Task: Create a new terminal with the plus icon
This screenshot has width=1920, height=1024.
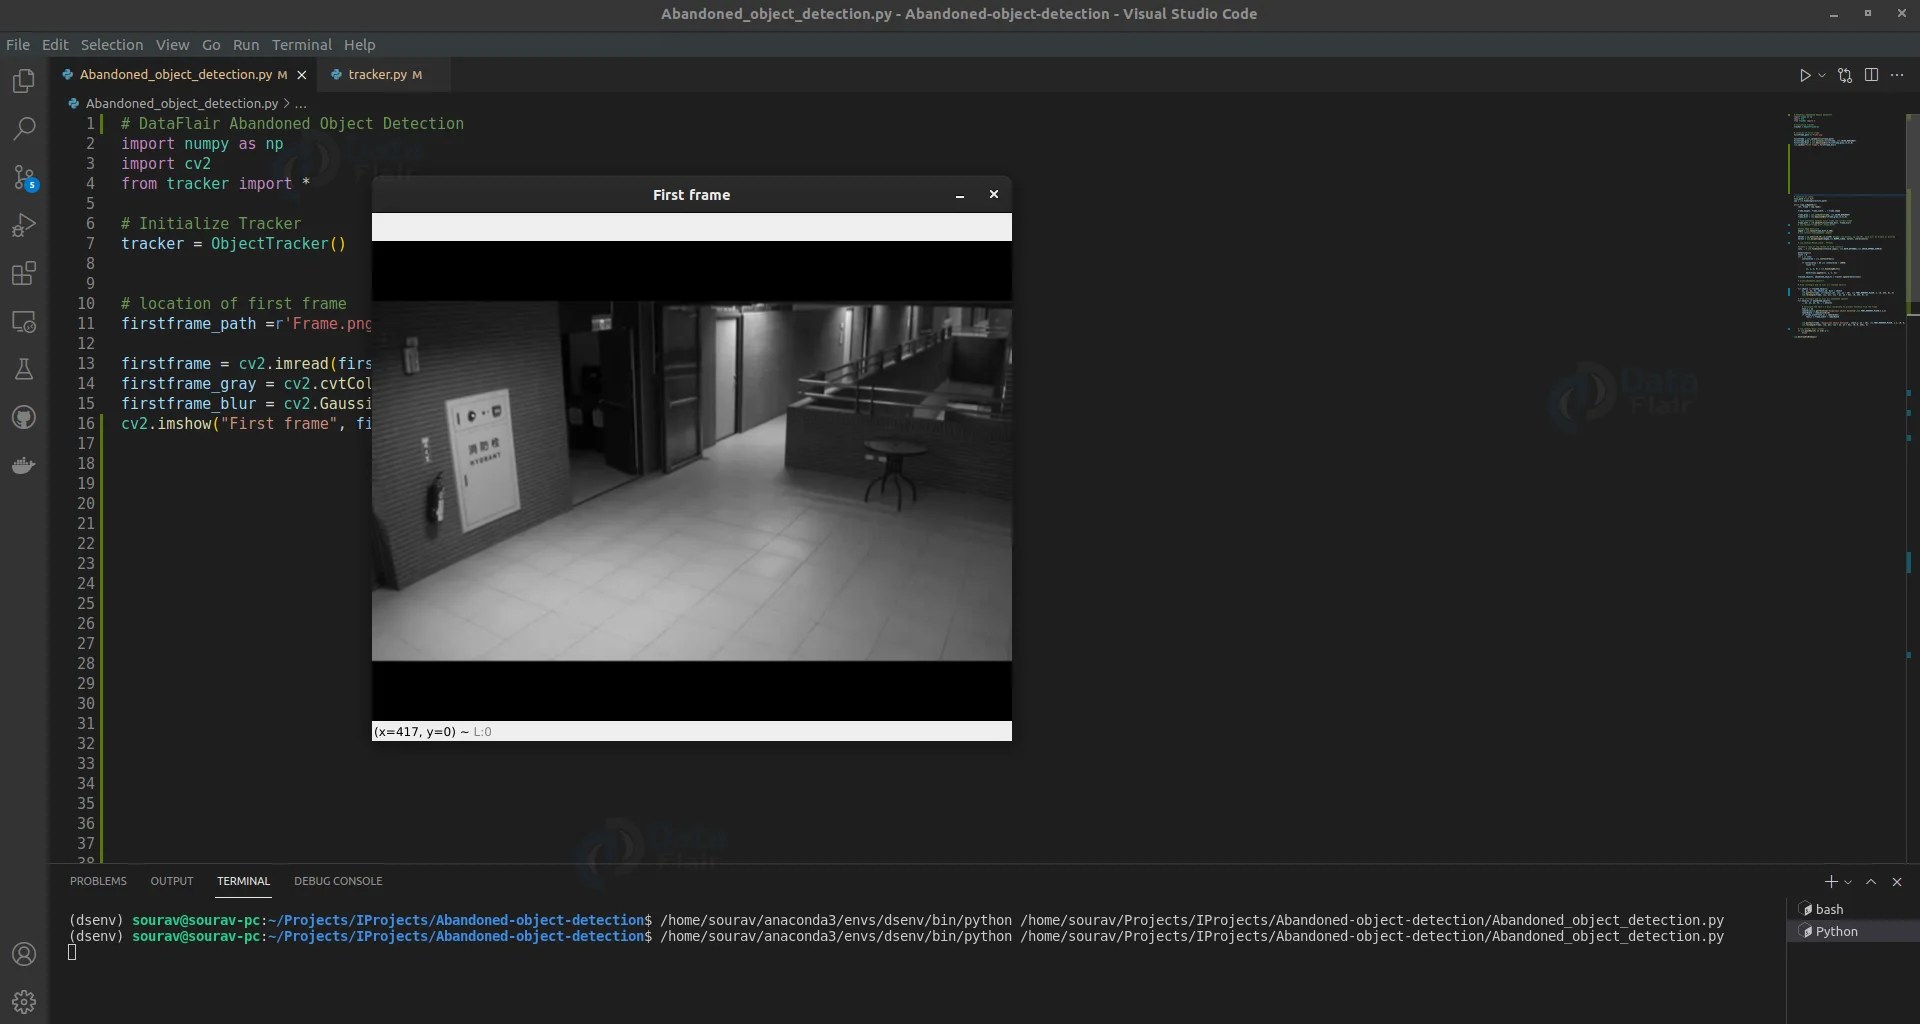Action: pyautogui.click(x=1833, y=881)
